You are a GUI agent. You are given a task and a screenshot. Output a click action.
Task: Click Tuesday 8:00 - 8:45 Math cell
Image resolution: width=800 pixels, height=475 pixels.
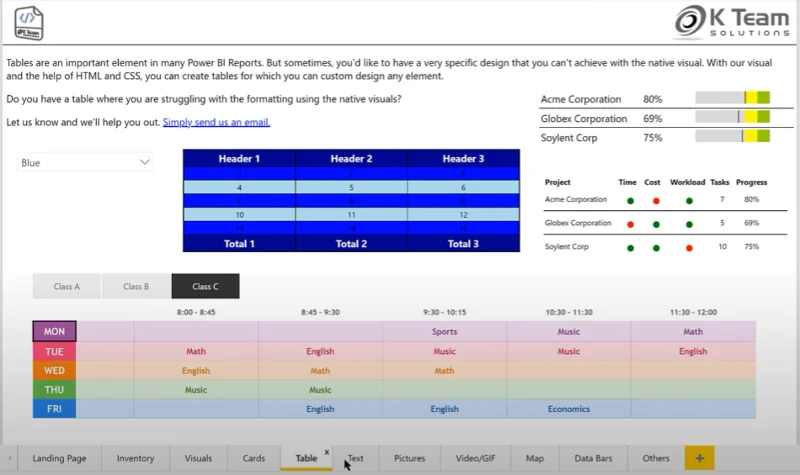coord(196,352)
